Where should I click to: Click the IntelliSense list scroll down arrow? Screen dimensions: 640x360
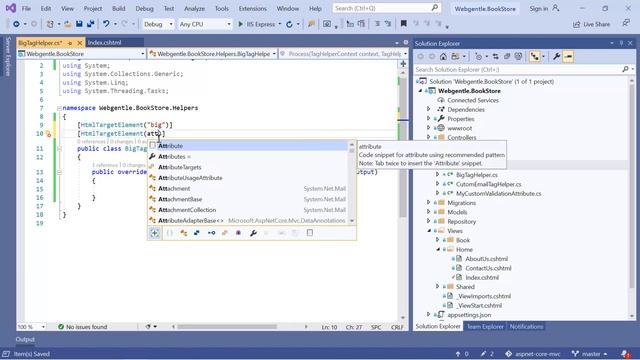(x=352, y=221)
